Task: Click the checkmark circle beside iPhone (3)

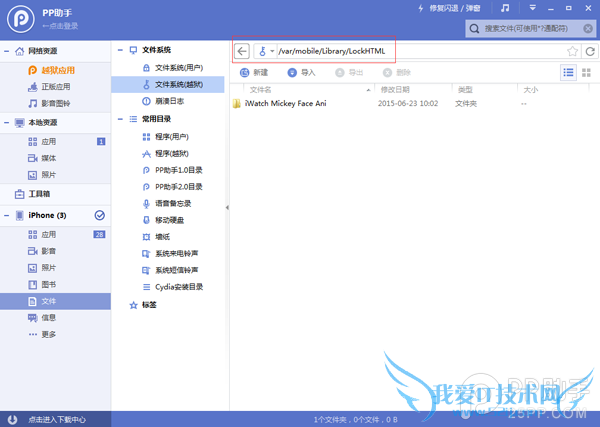Action: click(99, 215)
